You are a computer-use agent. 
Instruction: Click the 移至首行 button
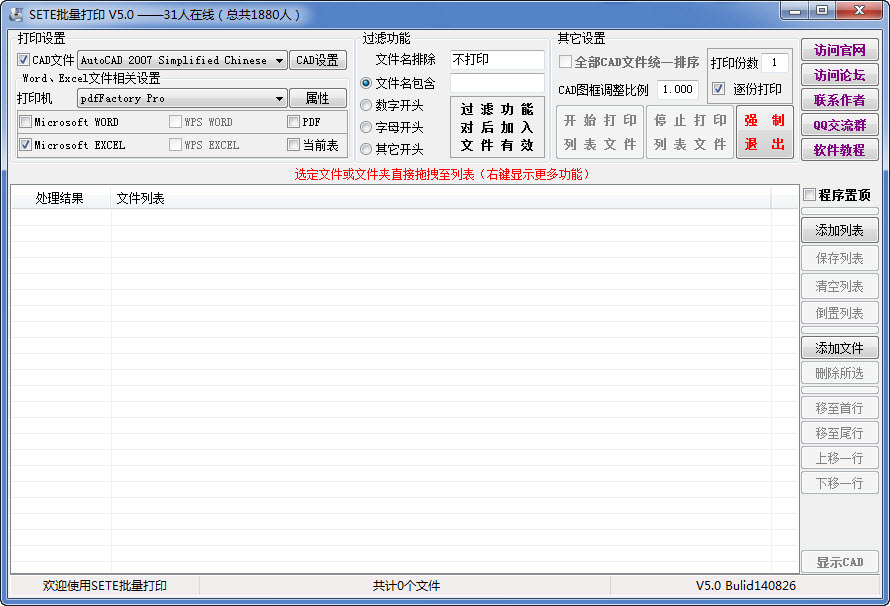coord(839,408)
